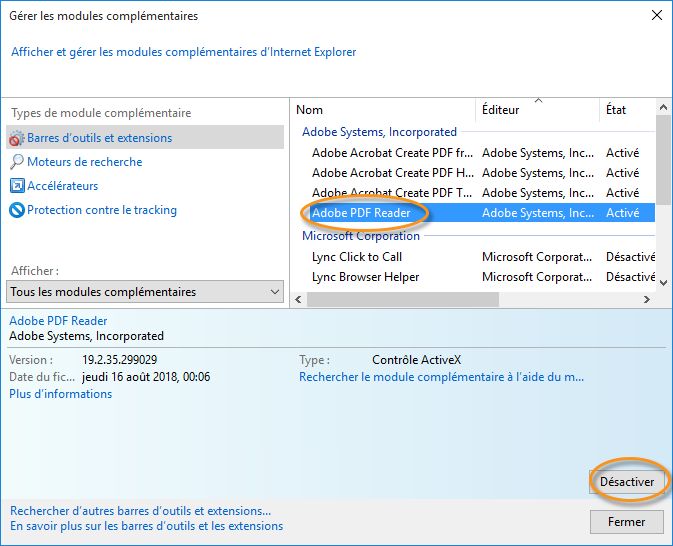Open En savoir plus link
The height and width of the screenshot is (546, 673).
click(x=146, y=526)
